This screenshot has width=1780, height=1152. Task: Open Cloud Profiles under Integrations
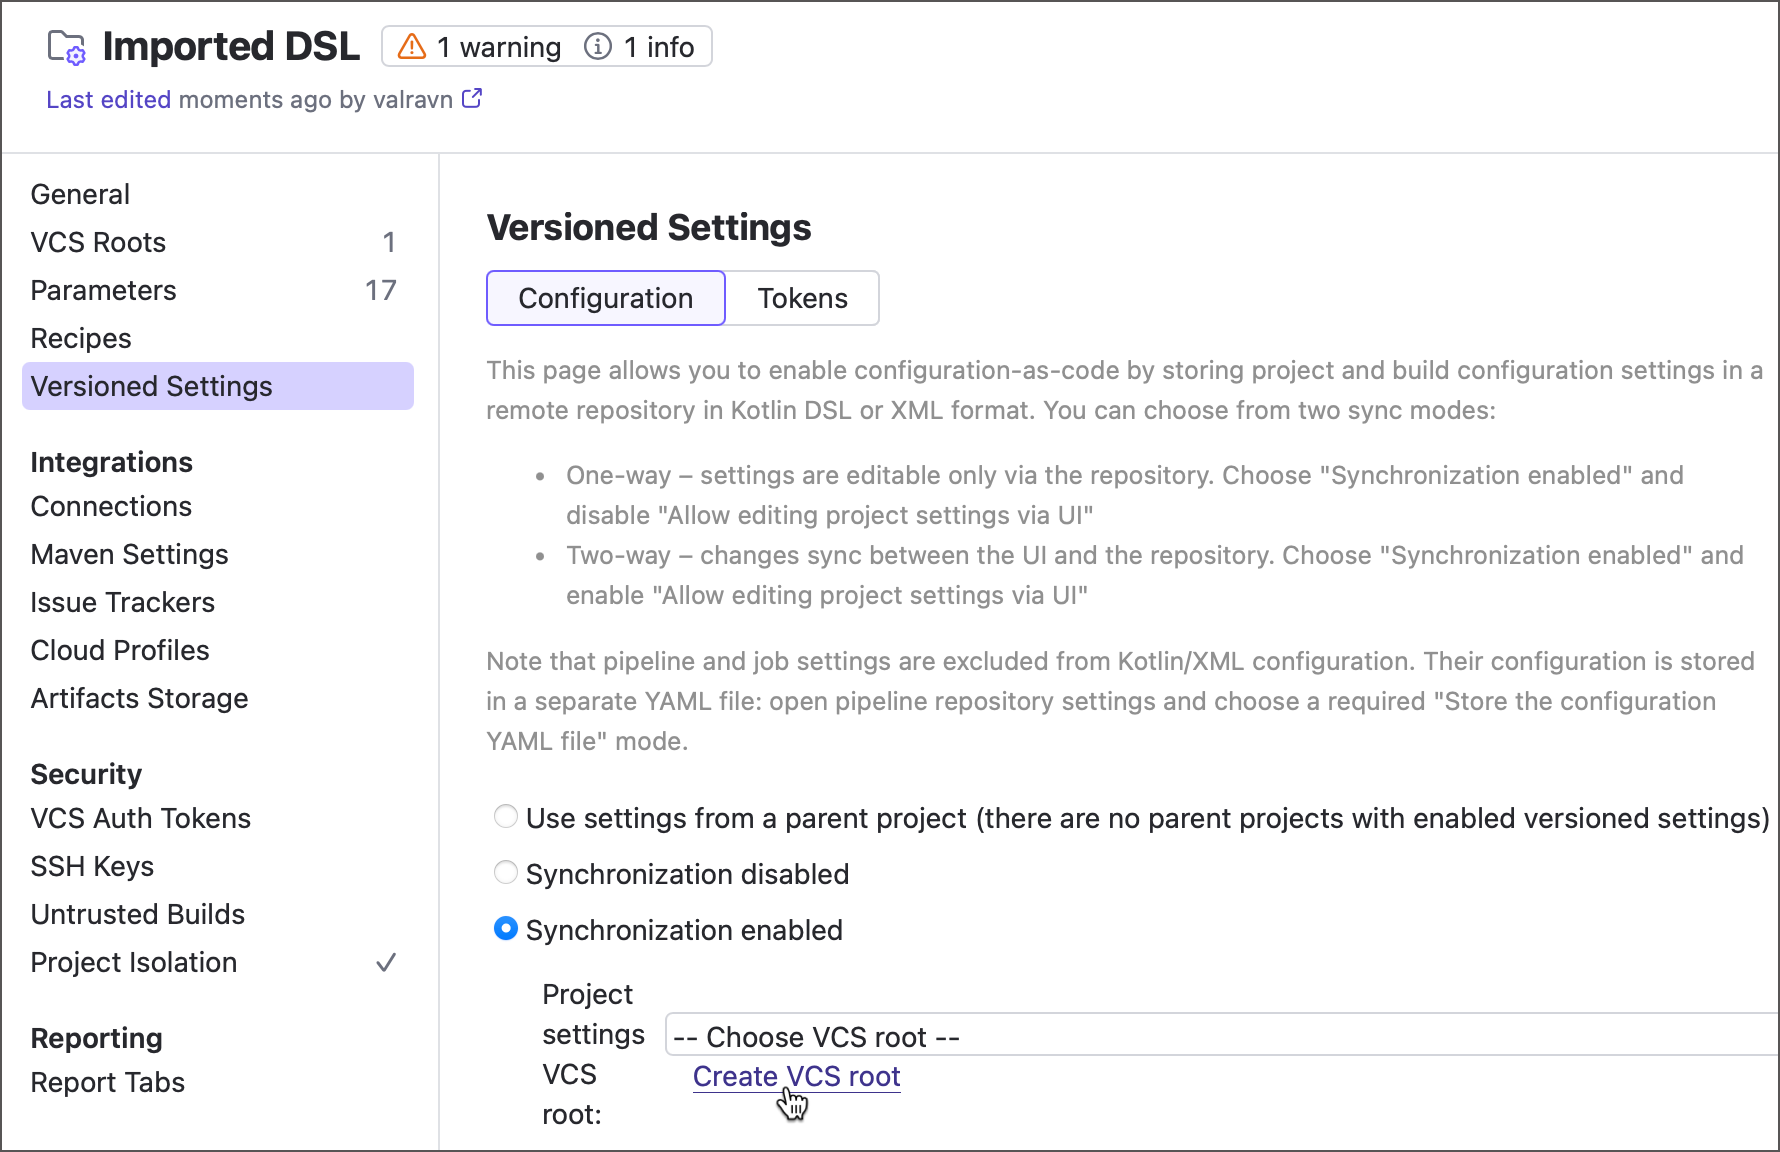pos(120,650)
